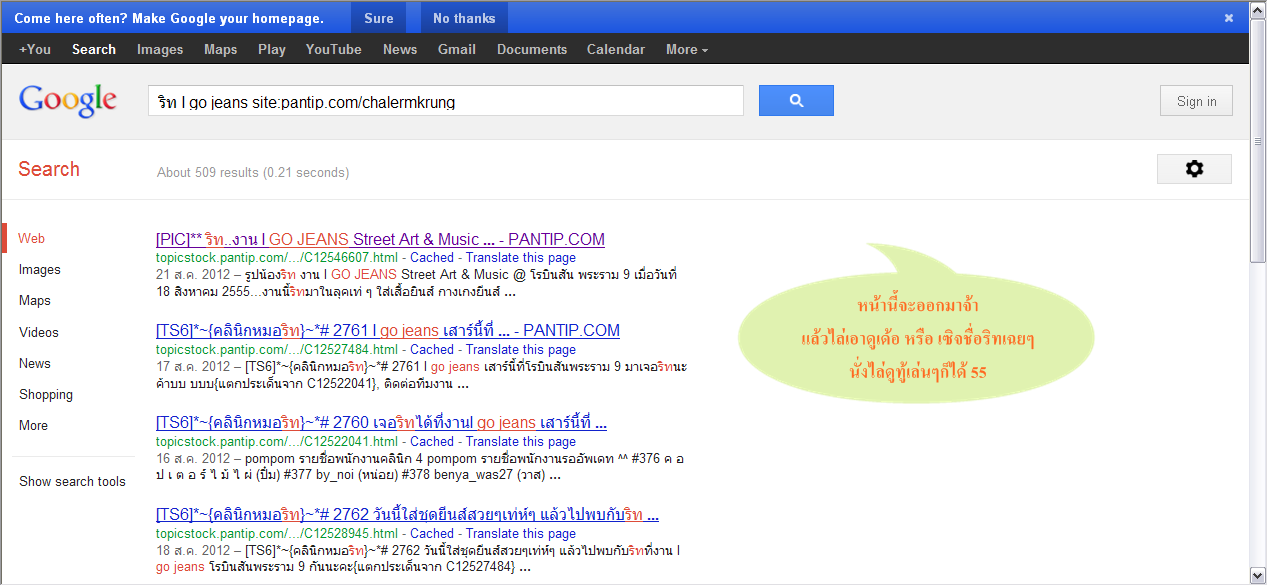
Task: Open Documents in the top bar
Action: point(532,49)
